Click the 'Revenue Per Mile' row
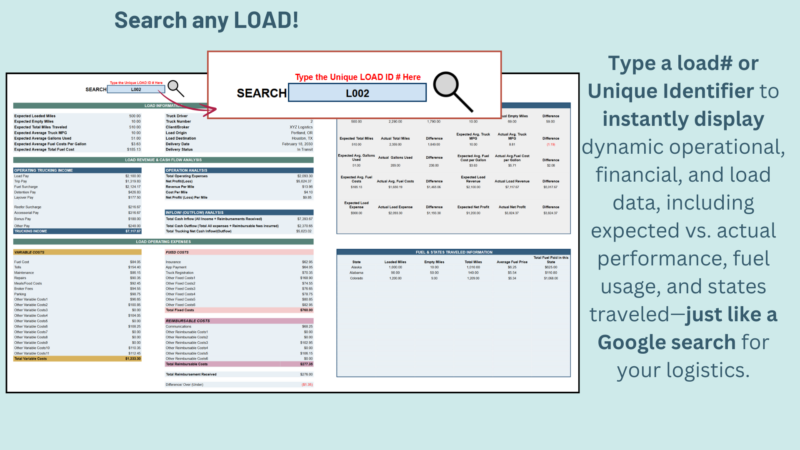This screenshot has height=450, width=800. pyautogui.click(x=239, y=187)
